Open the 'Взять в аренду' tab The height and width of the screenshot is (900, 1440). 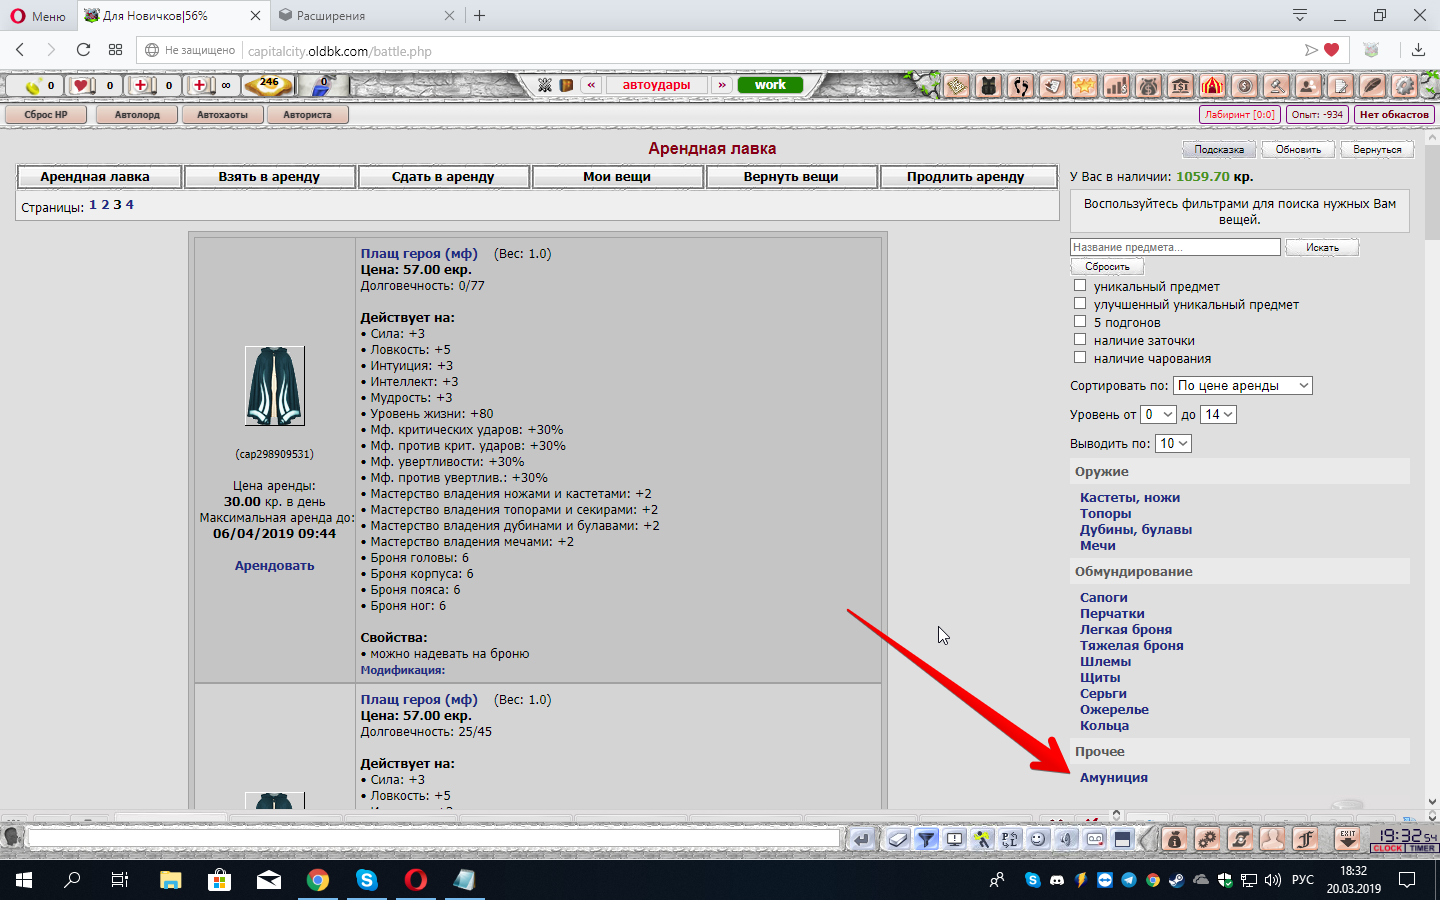click(x=269, y=177)
